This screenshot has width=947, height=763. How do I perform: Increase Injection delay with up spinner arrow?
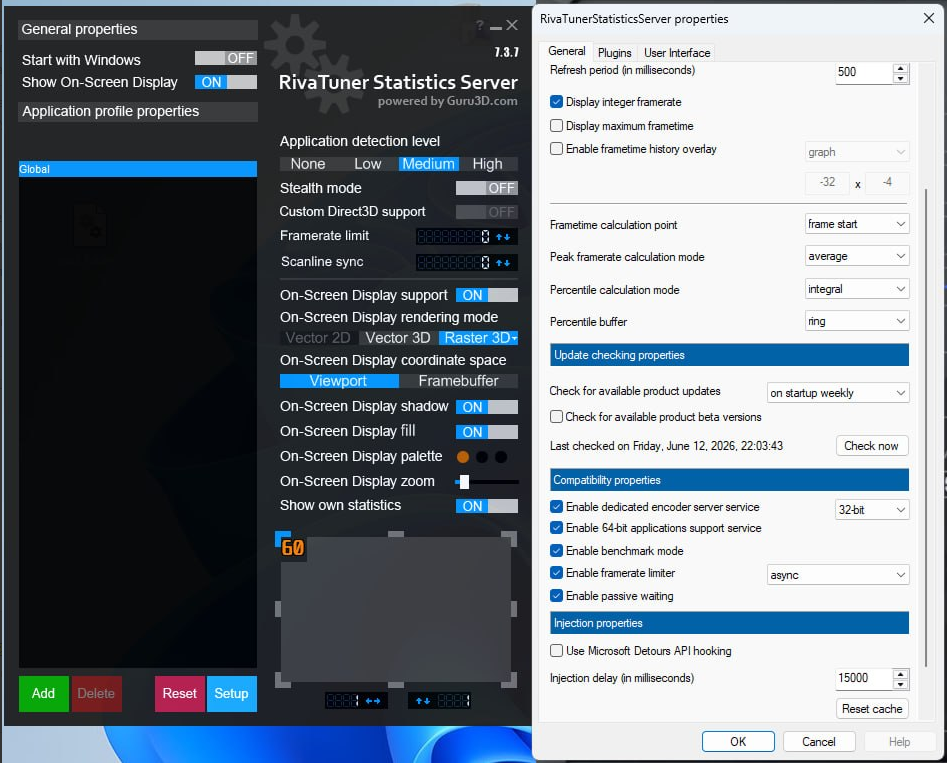point(900,674)
